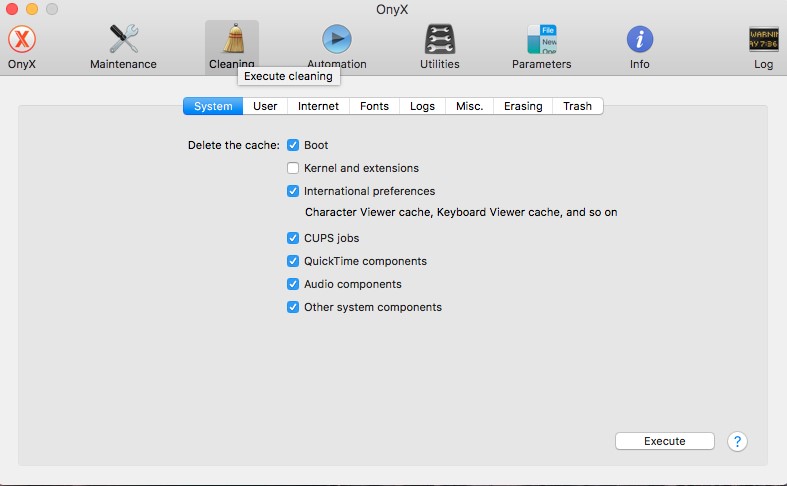Toggle QuickTime components checkbox

click(293, 261)
